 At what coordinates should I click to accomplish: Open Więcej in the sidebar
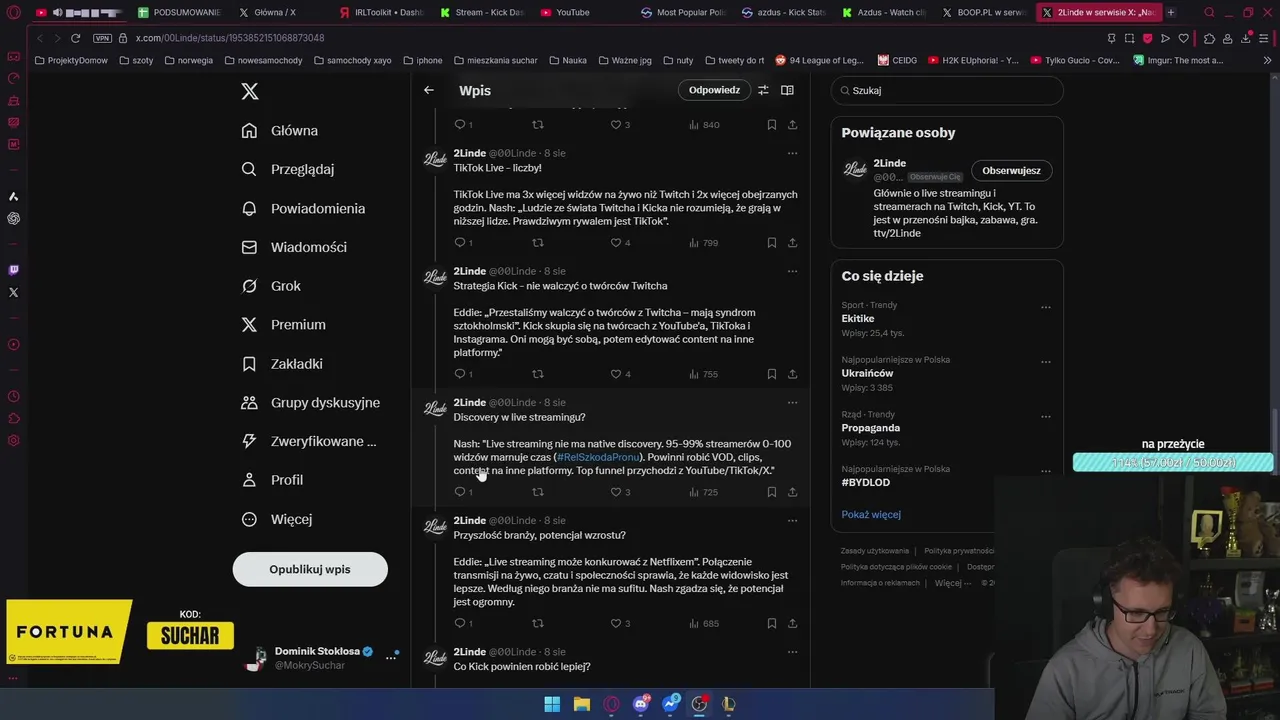[x=277, y=519]
